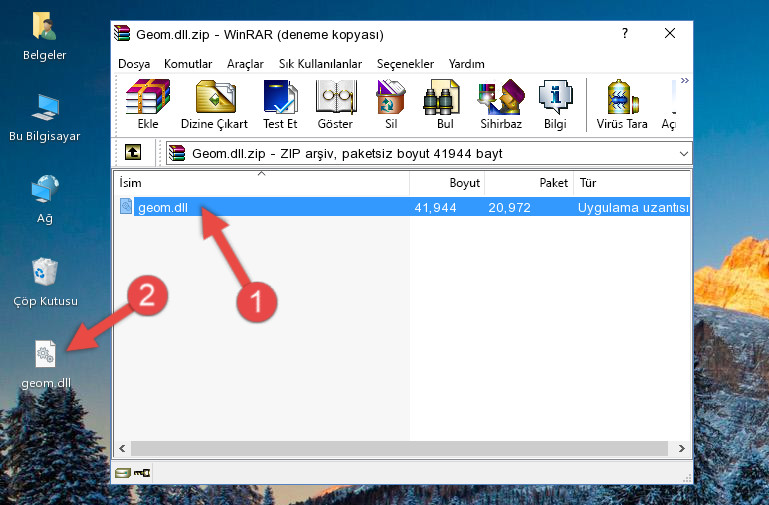Open the Dosya menu
This screenshot has width=769, height=505.
point(134,64)
